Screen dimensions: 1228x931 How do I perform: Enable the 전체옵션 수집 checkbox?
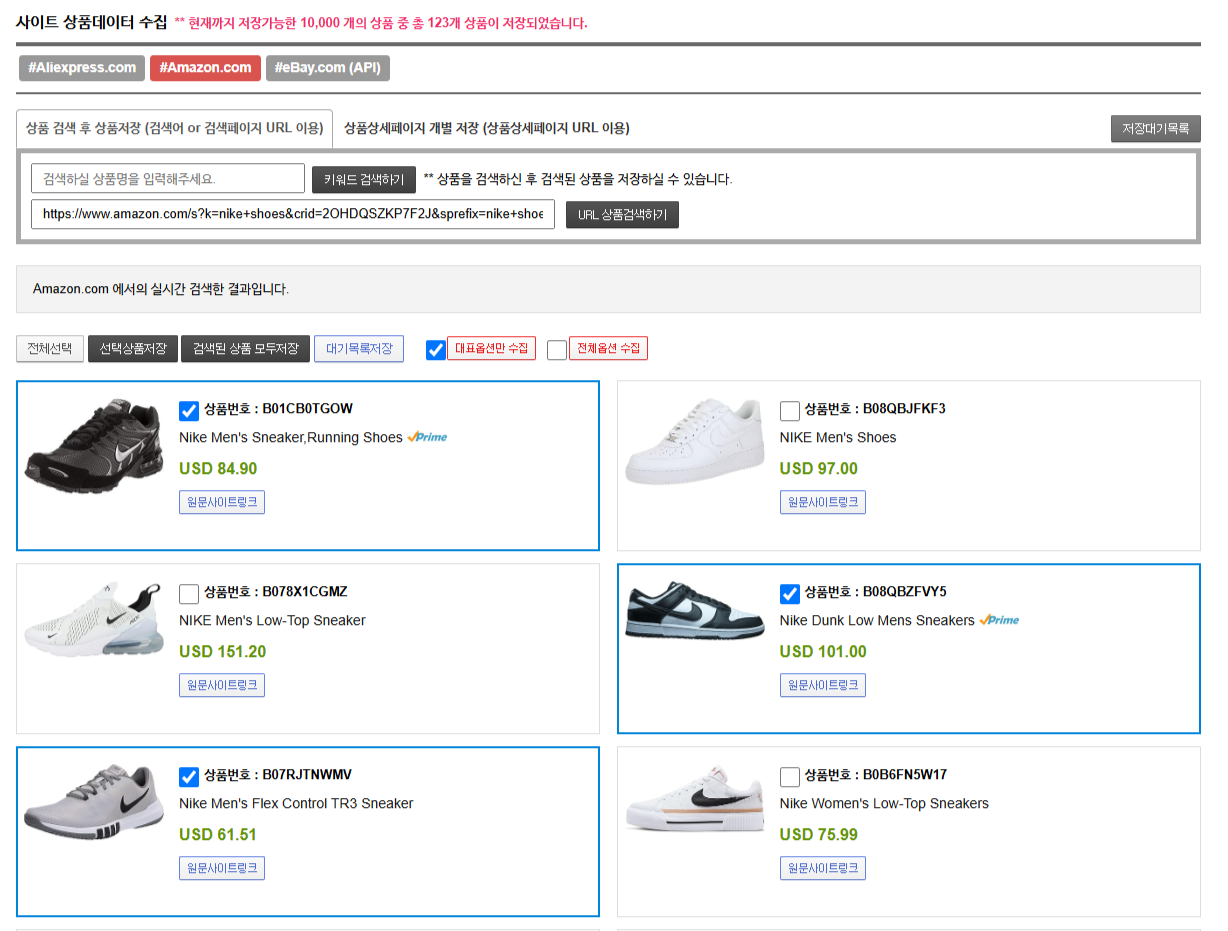(557, 350)
